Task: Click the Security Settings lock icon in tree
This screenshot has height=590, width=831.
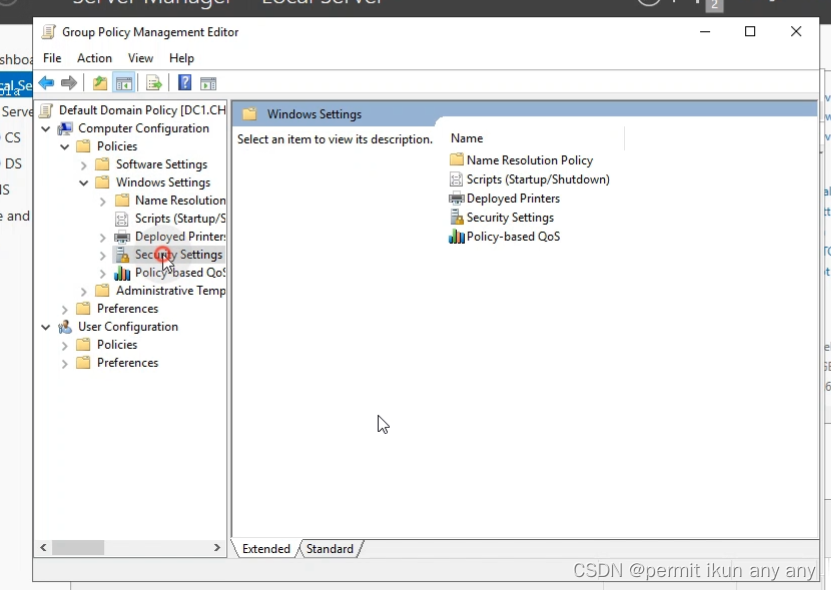Action: (x=122, y=254)
